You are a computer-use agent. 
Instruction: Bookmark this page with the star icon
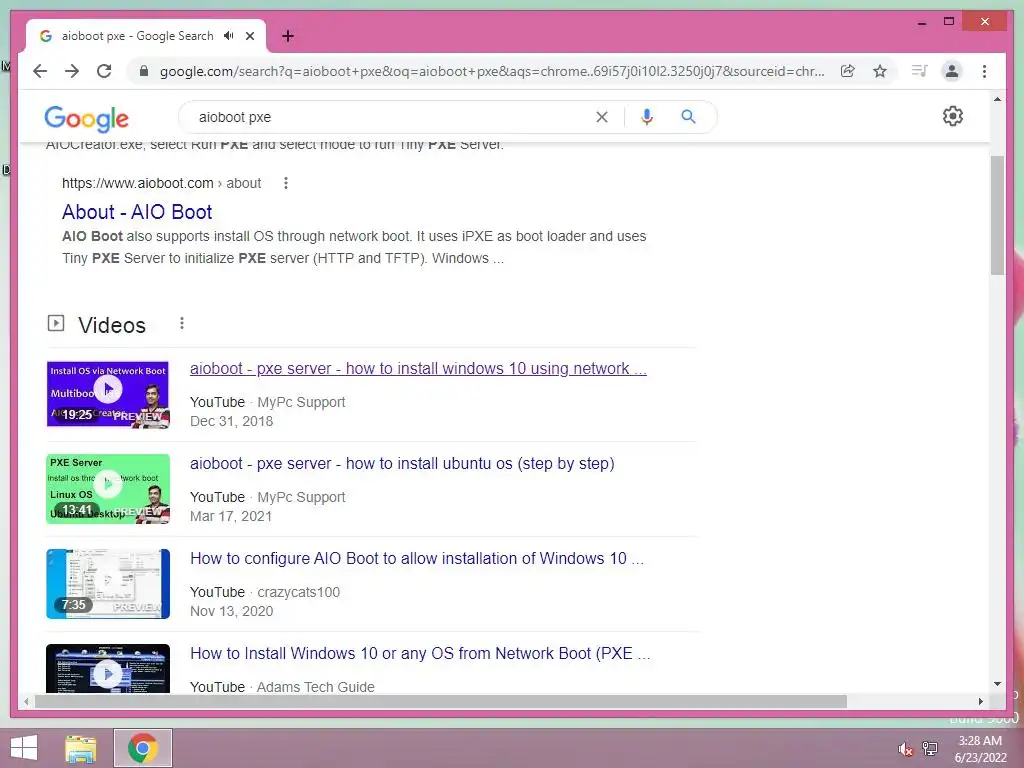[x=880, y=71]
